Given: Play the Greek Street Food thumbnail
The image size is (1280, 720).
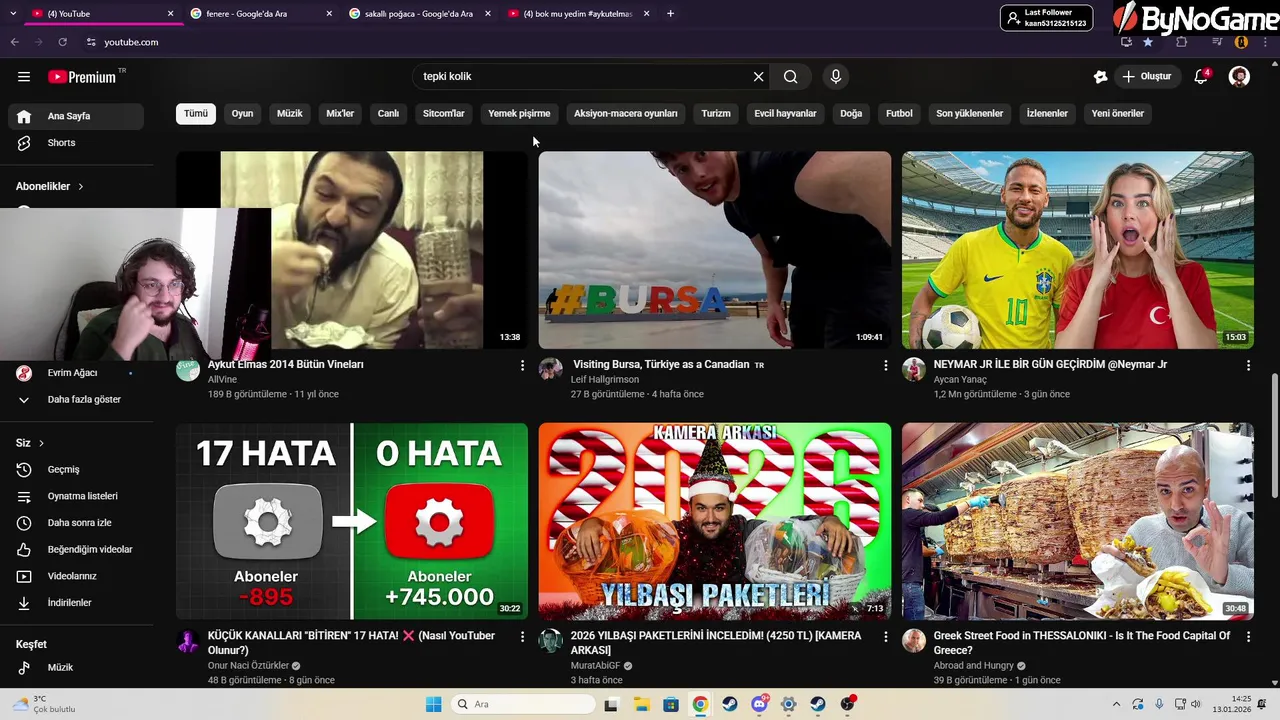Looking at the screenshot, I should coord(1077,521).
